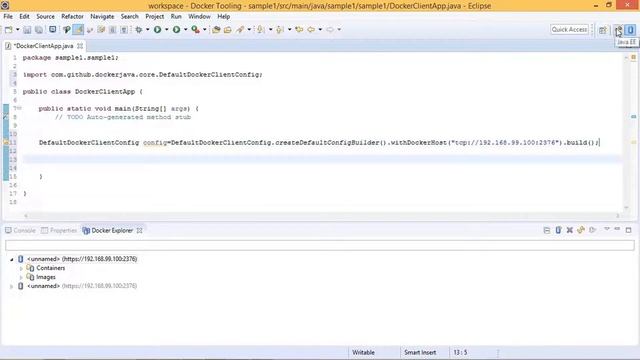640x360 pixels.
Task: Click the Open Type package icon
Action: coord(216,29)
